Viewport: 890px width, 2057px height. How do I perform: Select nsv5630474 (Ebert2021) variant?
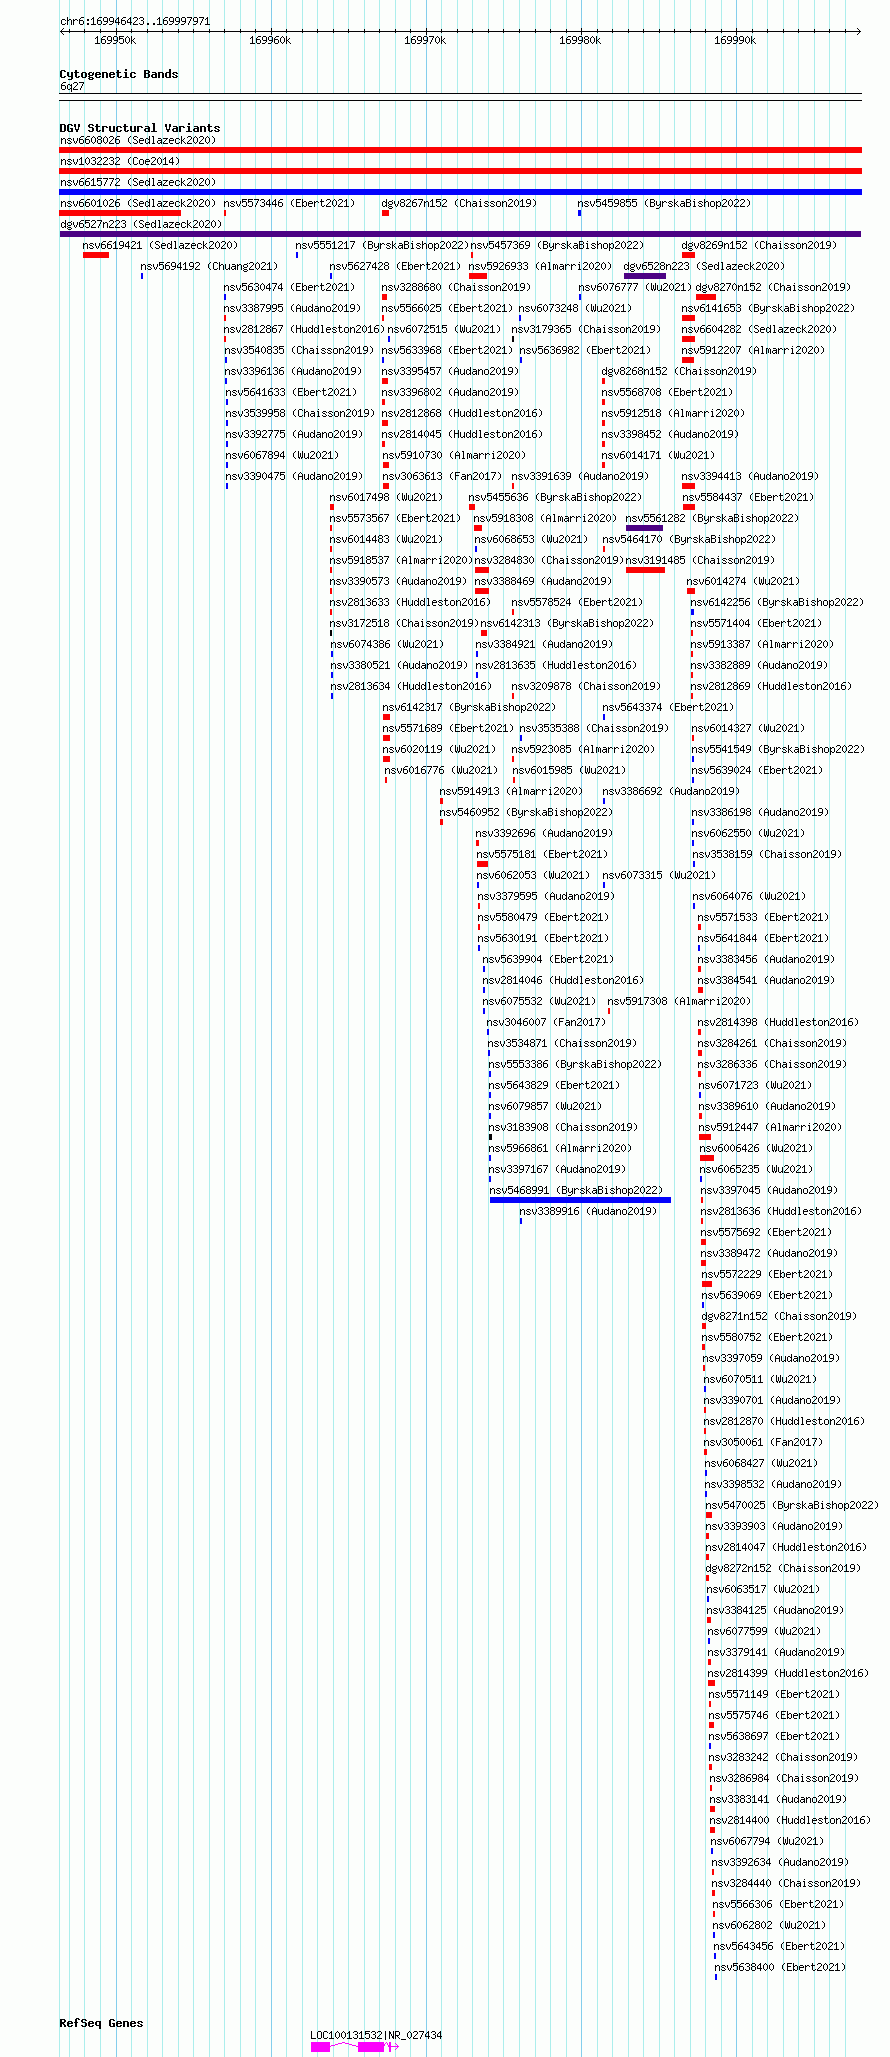pos(289,288)
